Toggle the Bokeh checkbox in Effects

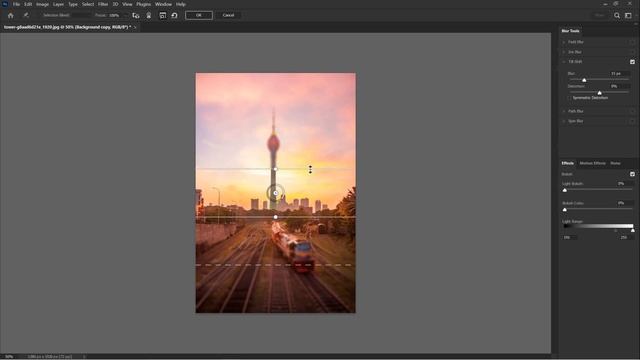pyautogui.click(x=632, y=174)
